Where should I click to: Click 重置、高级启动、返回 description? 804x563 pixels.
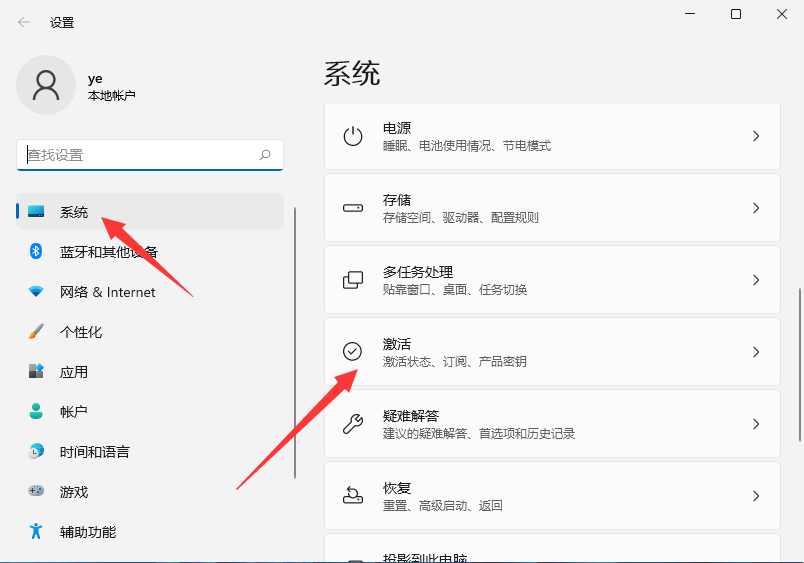(x=443, y=506)
